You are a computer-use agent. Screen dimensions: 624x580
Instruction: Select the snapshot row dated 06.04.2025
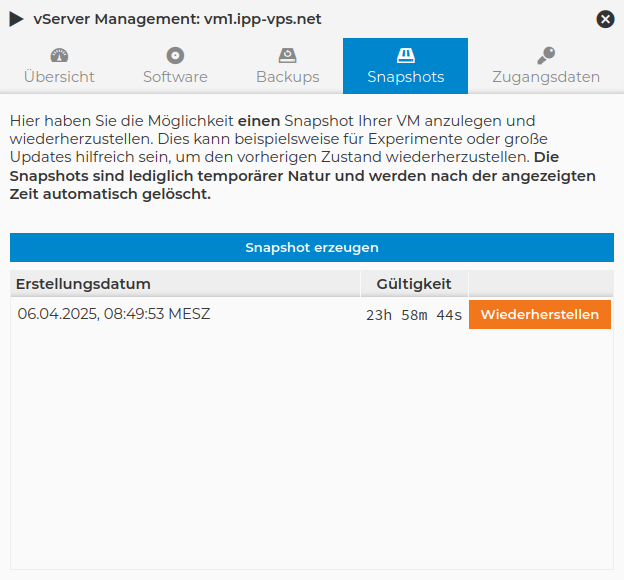tap(114, 314)
